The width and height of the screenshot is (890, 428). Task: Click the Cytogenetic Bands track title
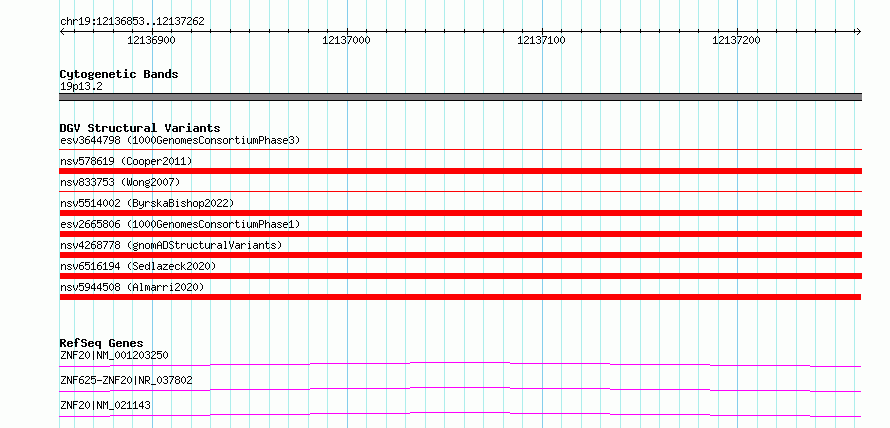tap(119, 74)
